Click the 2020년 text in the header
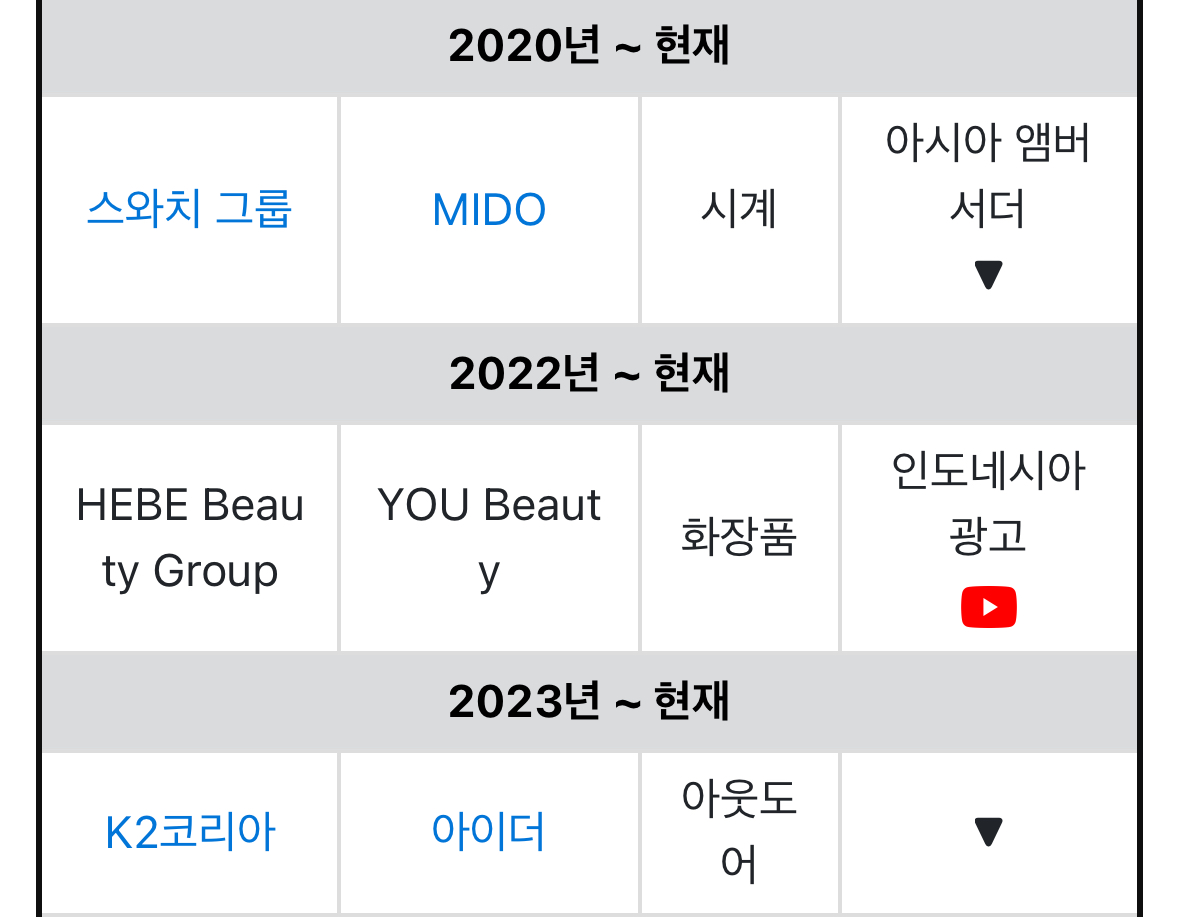The height and width of the screenshot is (917, 1179). point(524,46)
